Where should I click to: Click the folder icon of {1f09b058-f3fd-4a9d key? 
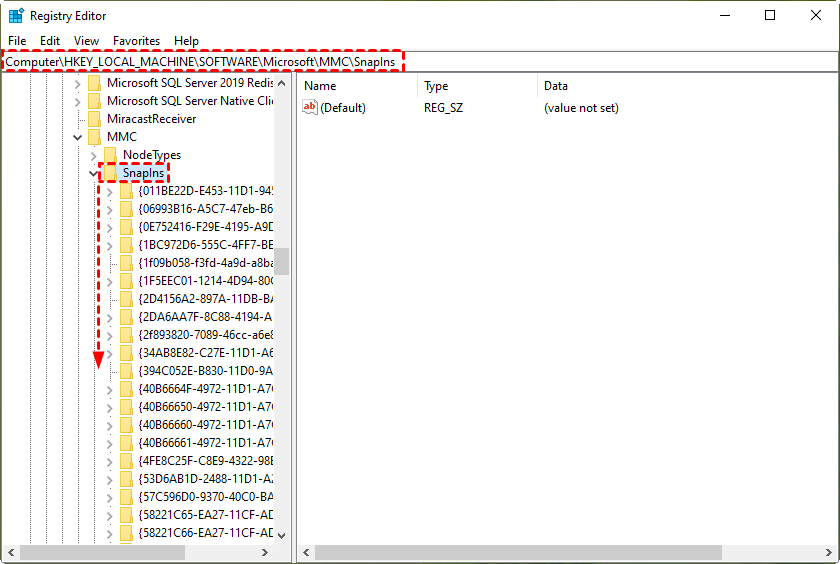tap(126, 263)
